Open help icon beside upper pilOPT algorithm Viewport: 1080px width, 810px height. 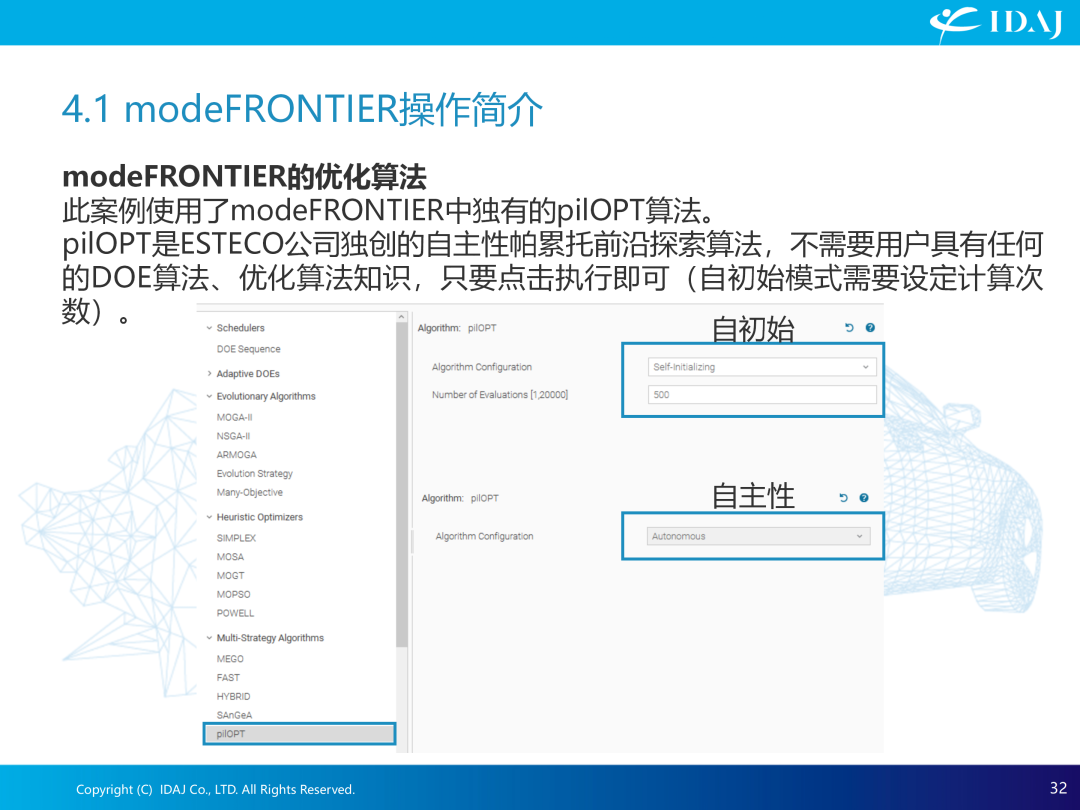tap(870, 328)
